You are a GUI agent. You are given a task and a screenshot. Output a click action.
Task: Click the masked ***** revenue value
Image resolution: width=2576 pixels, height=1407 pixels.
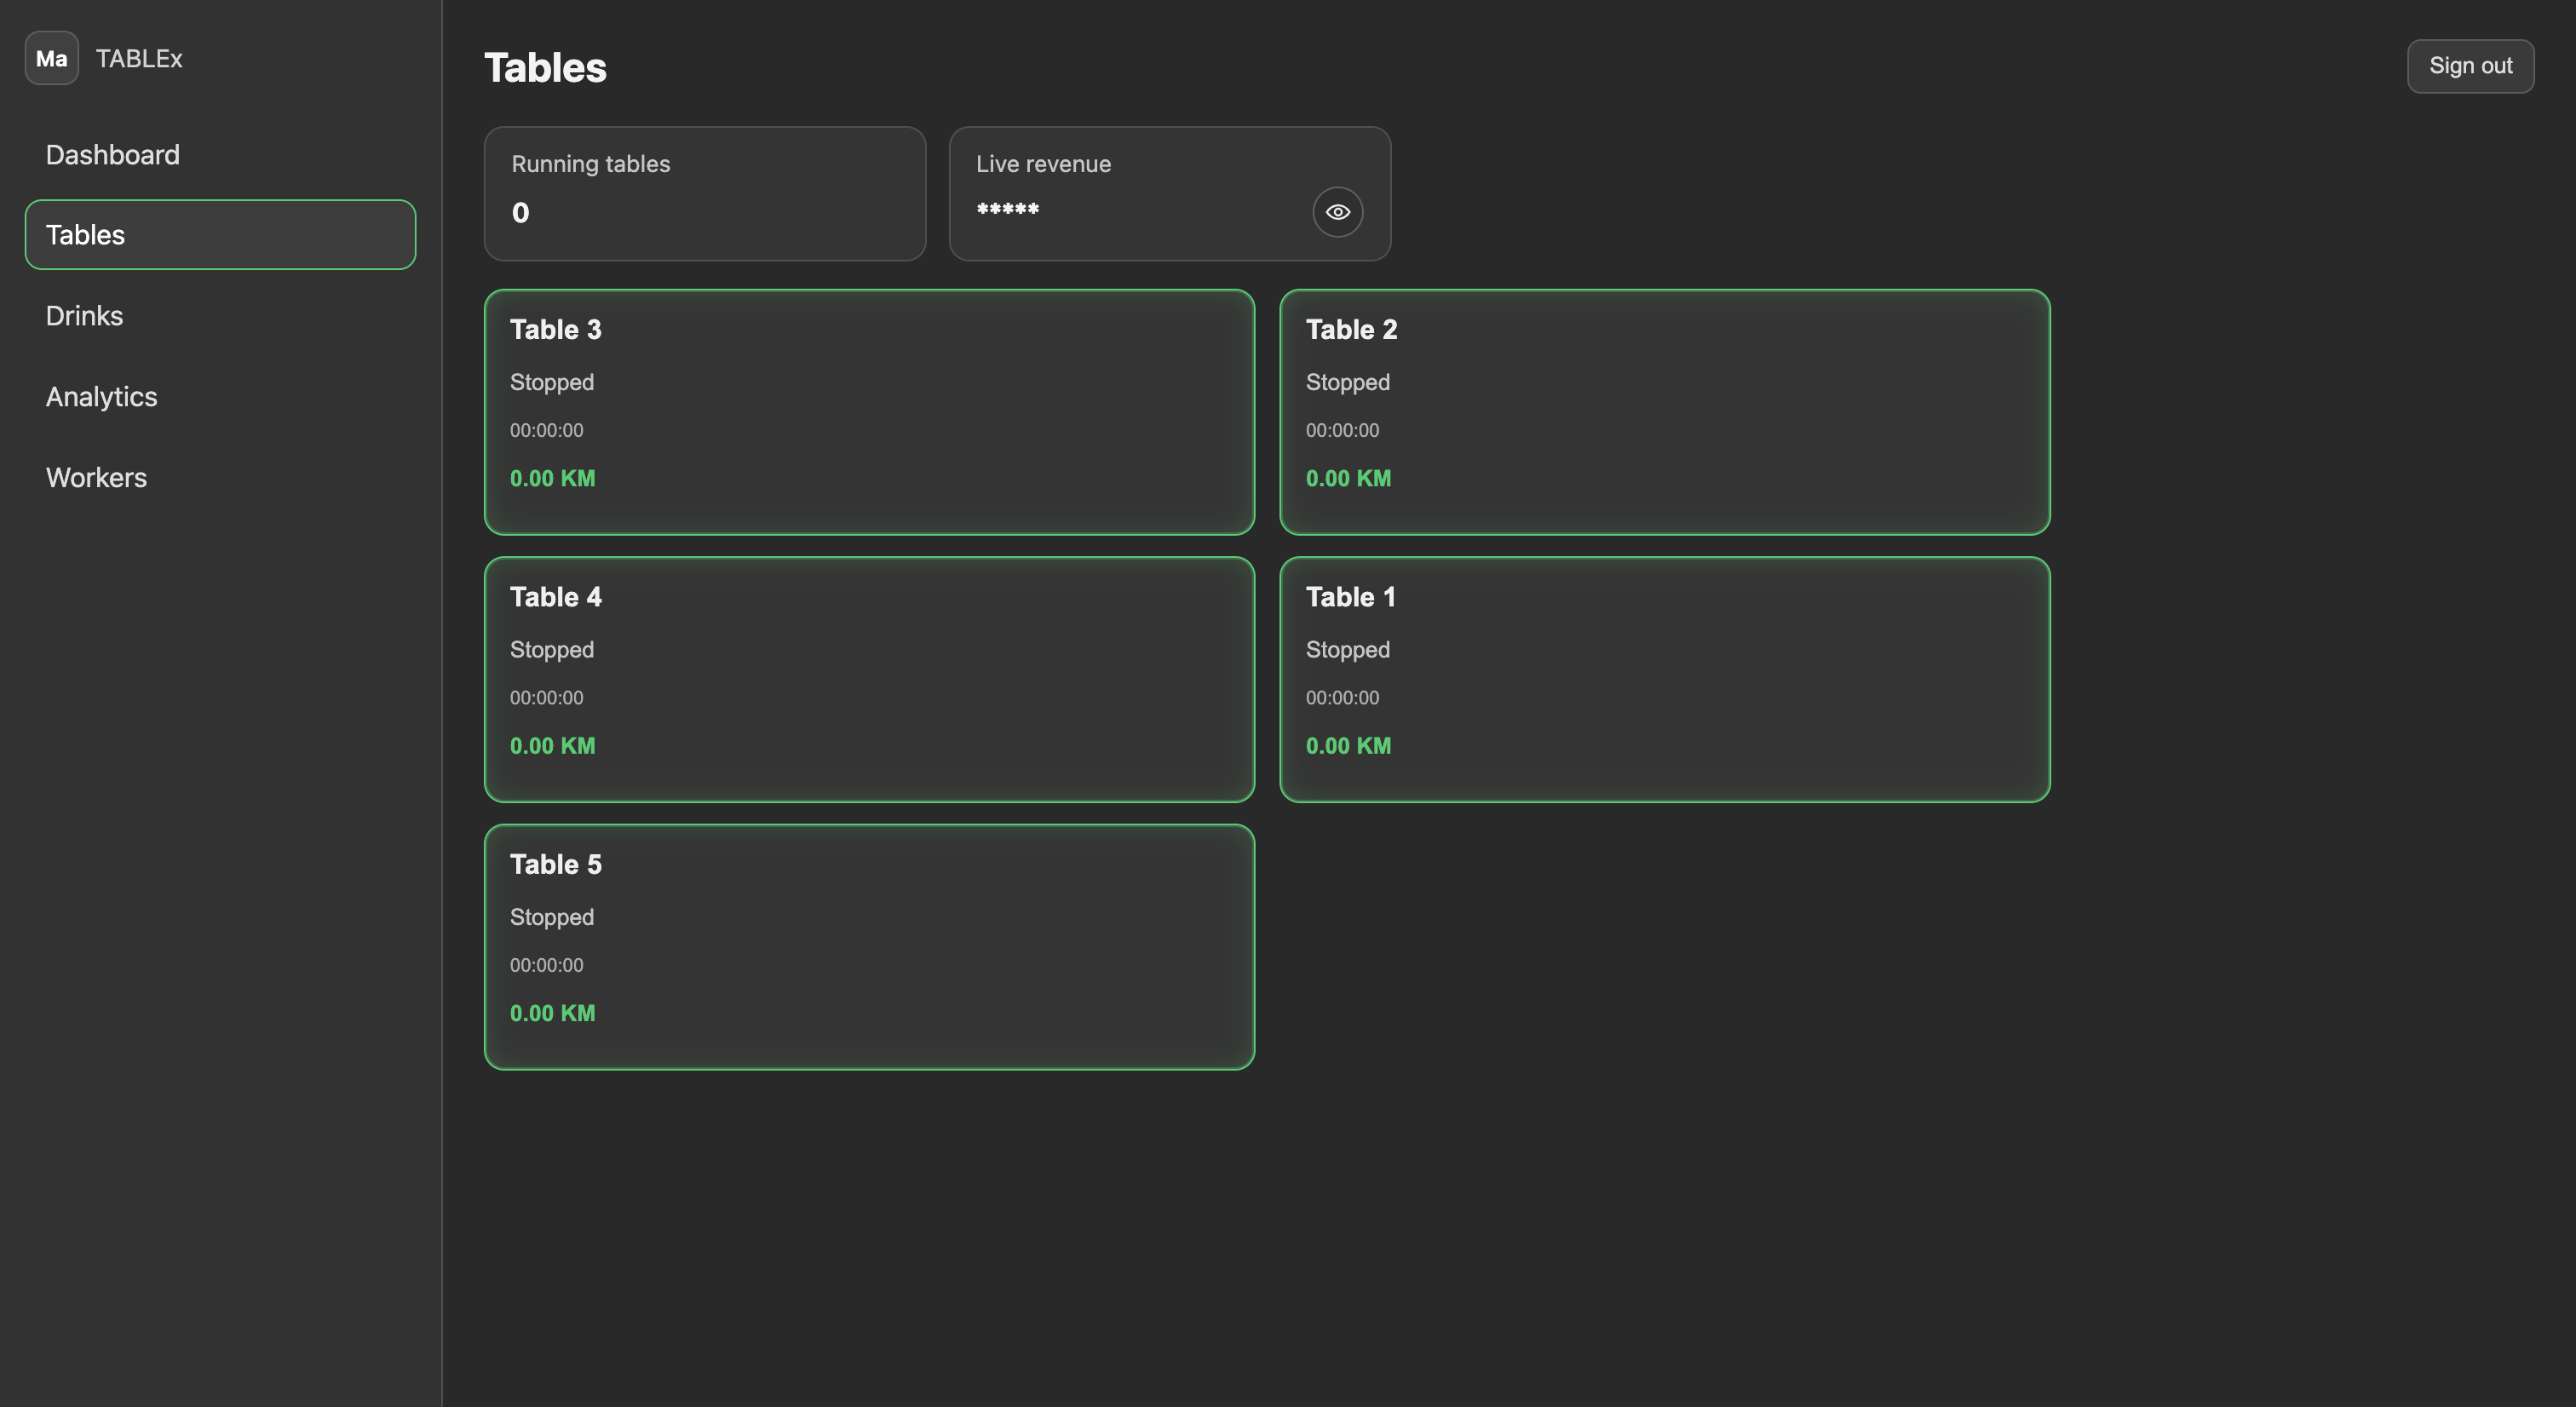(1007, 209)
